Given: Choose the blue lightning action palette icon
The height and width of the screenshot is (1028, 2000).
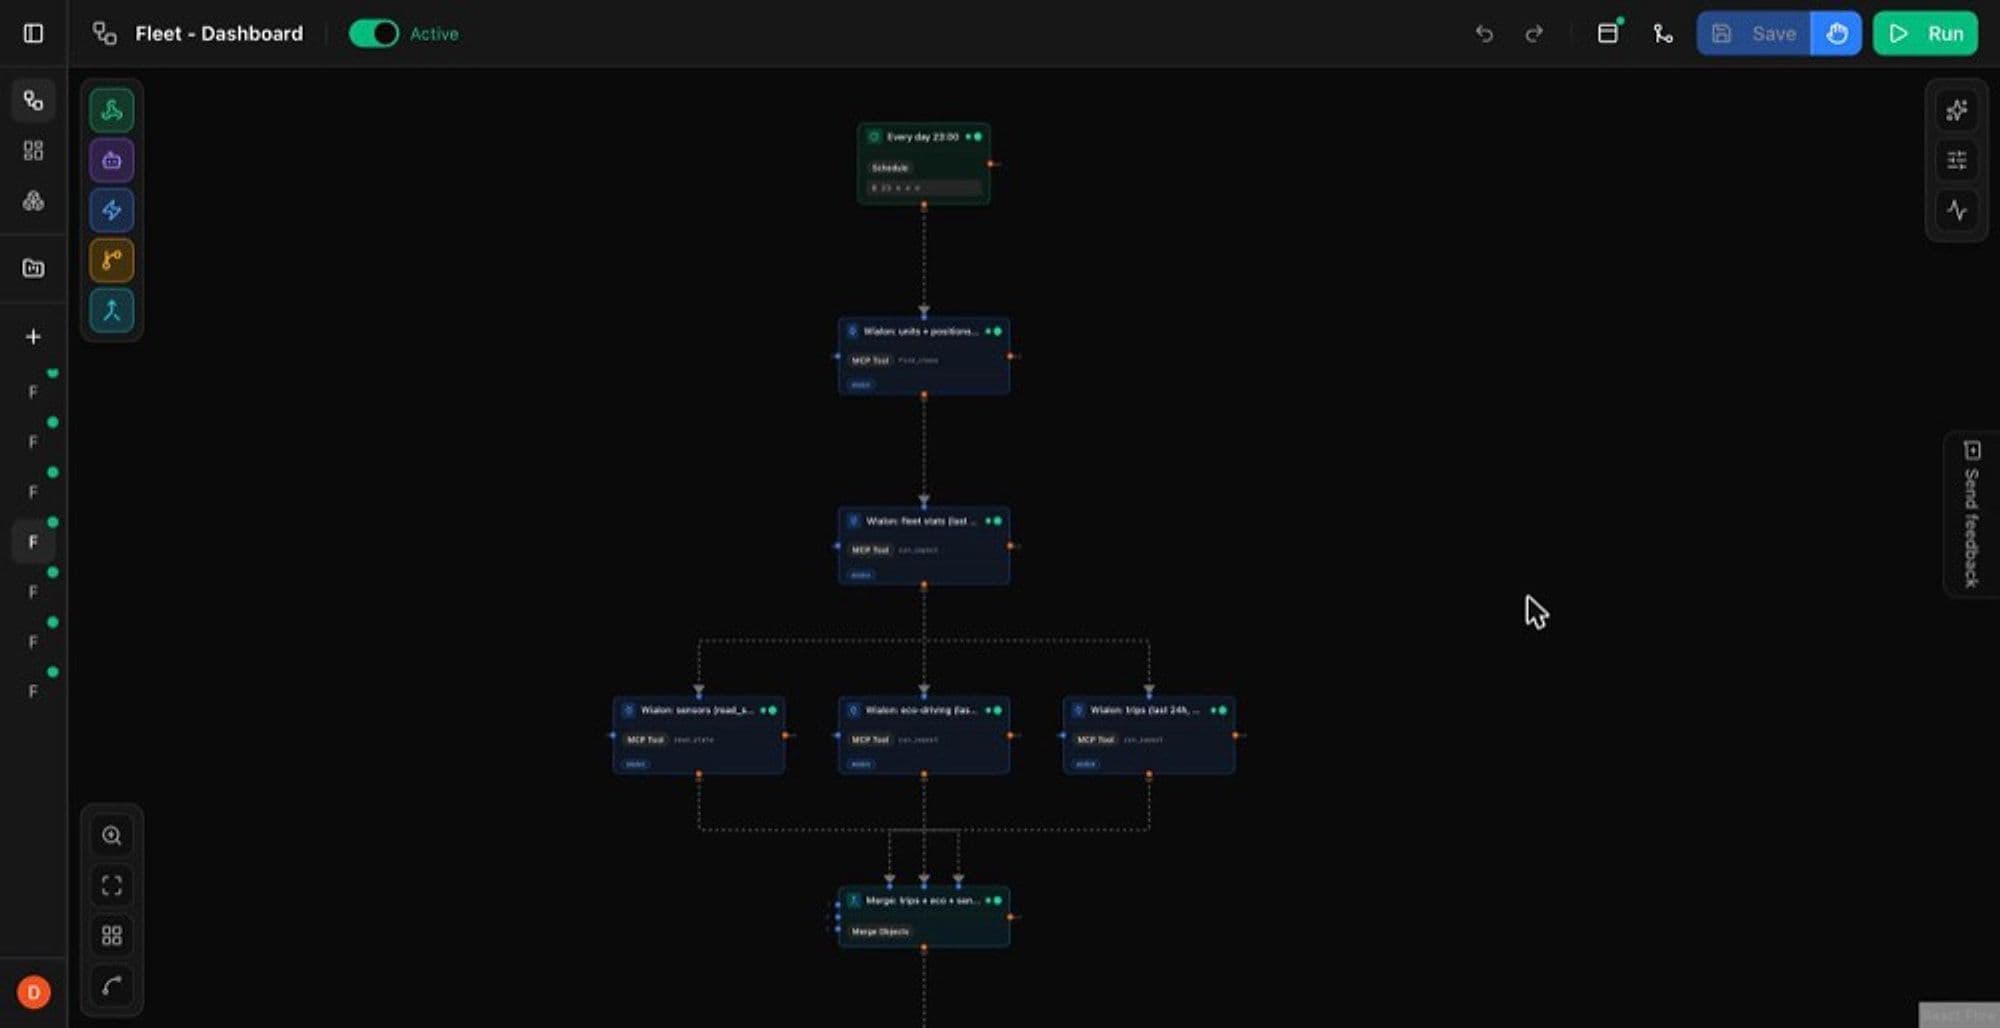Looking at the screenshot, I should 111,210.
